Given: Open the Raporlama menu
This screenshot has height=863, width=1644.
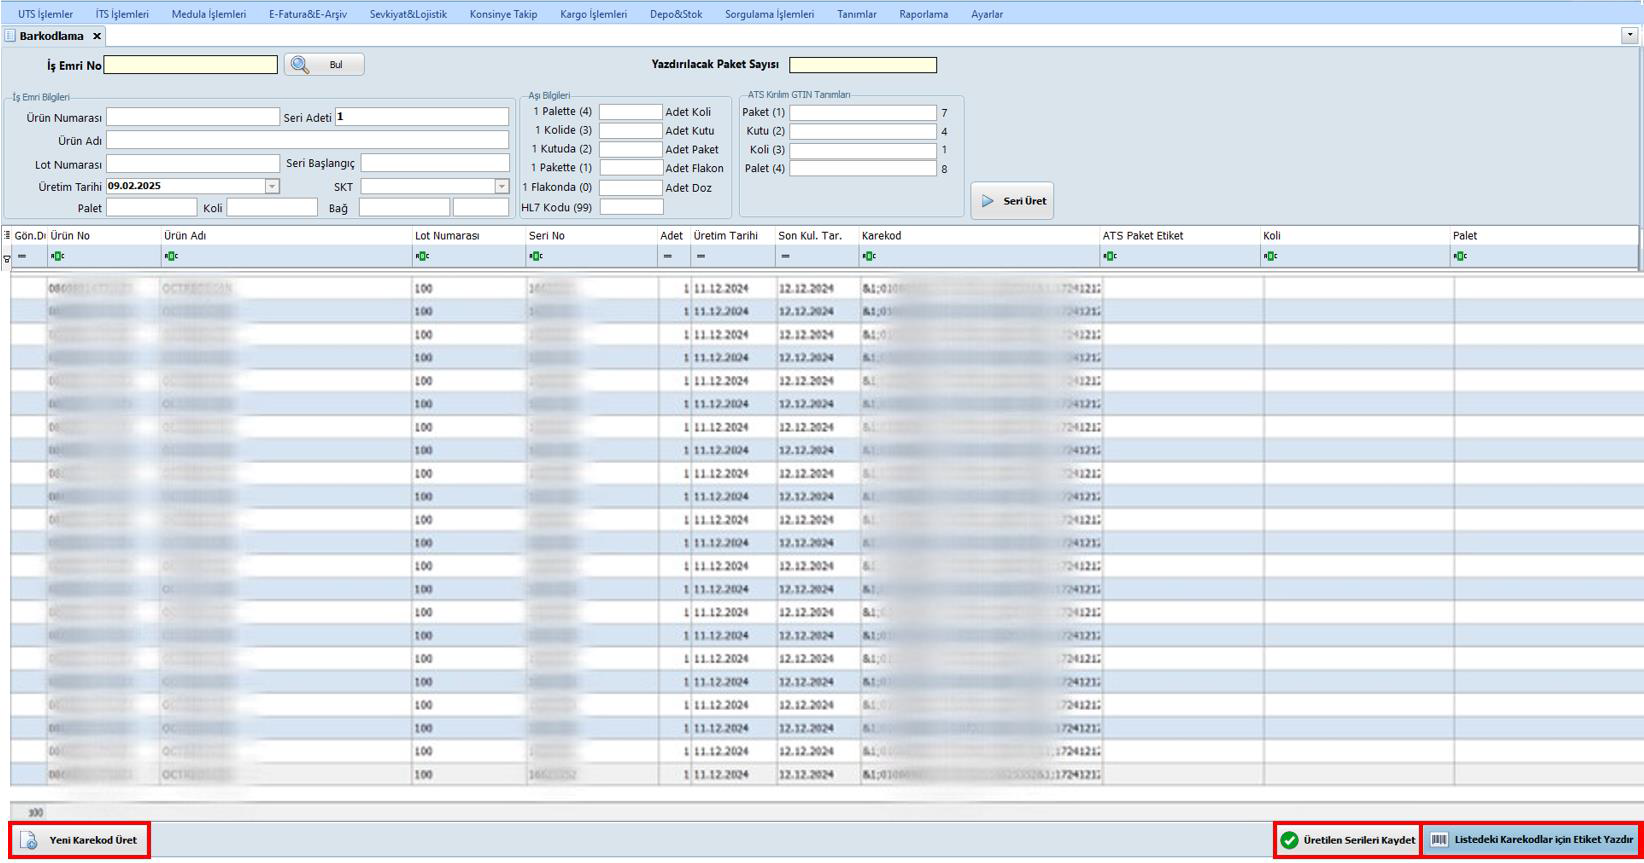Looking at the screenshot, I should click(923, 14).
